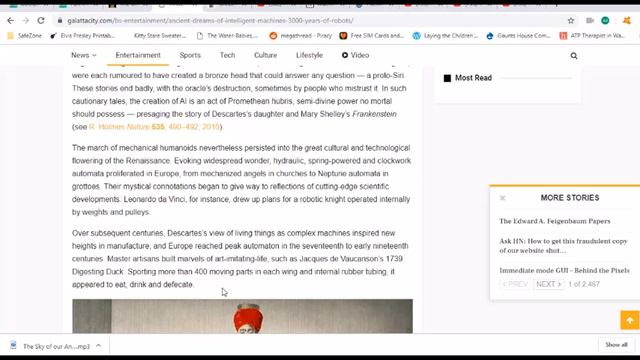Open the SafeZone bookmark
Viewport: 640px width, 360px height.
coord(25,36)
